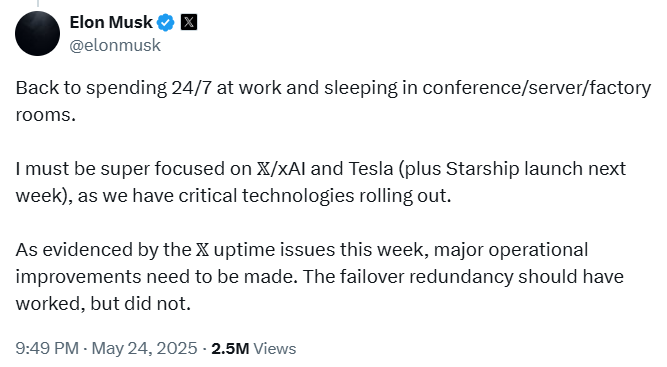This screenshot has height=367, width=667.
Task: Click the thread connector line above the avatar
Action: click(x=37, y=3)
